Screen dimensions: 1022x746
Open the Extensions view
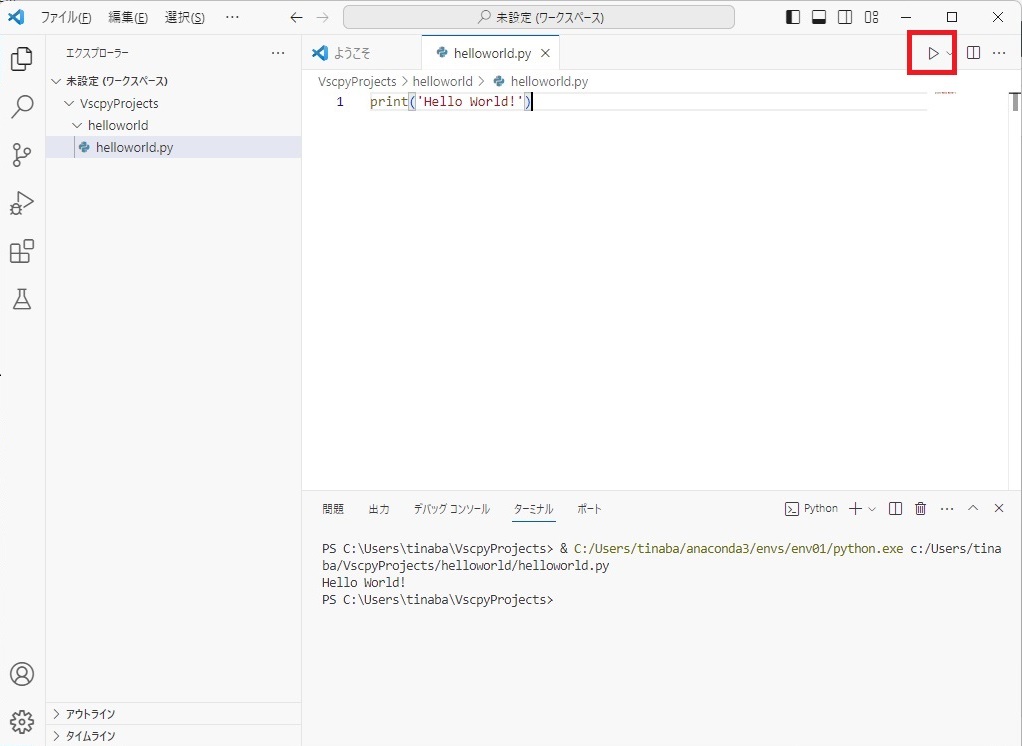pos(22,251)
